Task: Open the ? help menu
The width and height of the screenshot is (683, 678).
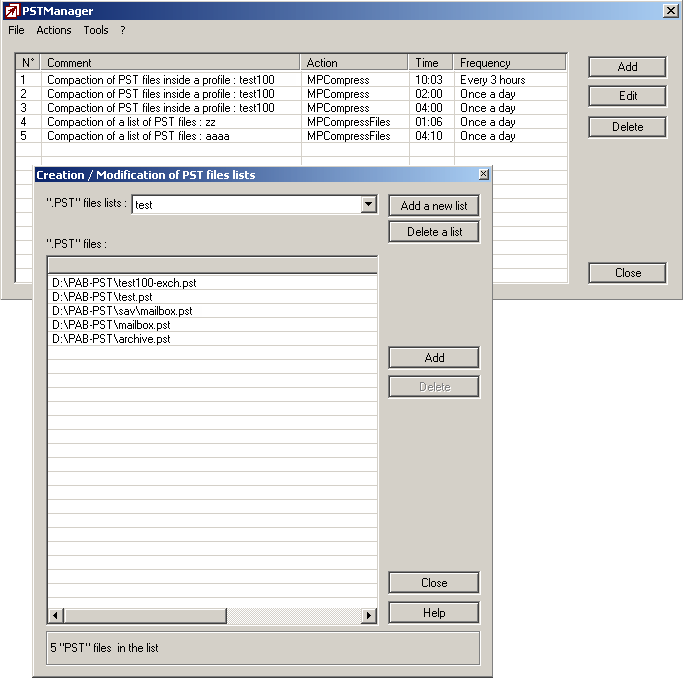Action: point(123,30)
